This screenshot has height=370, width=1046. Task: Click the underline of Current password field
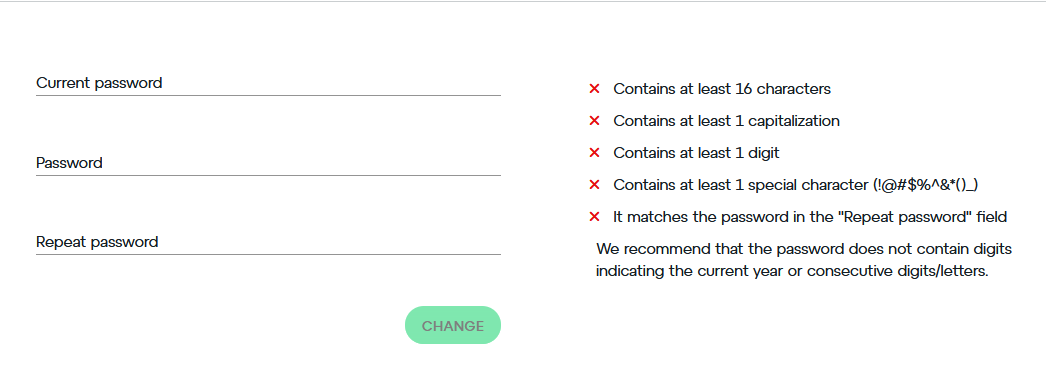[x=268, y=95]
